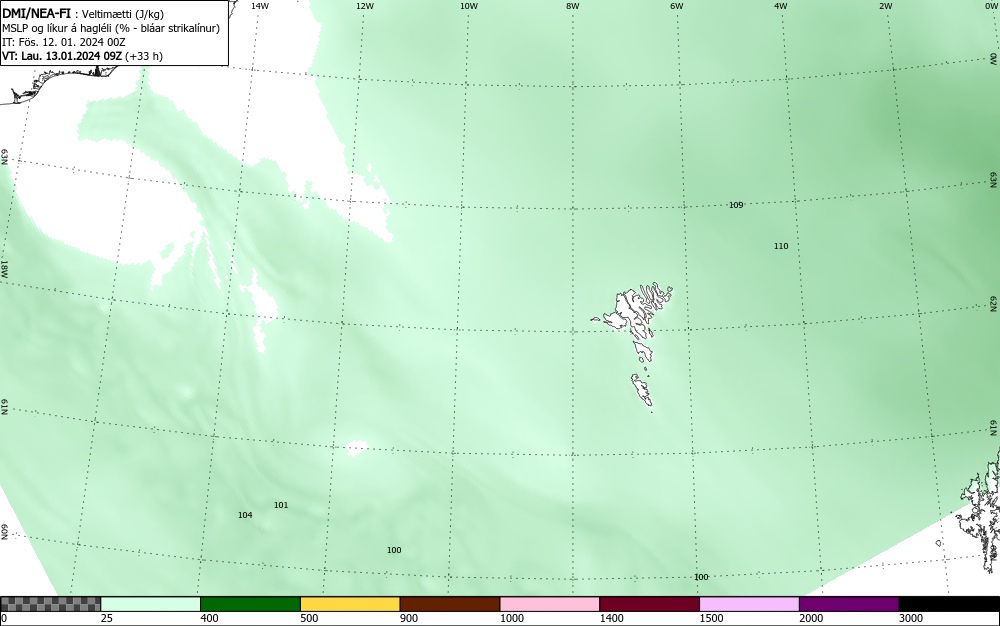Choose the light lilac 1500-2000 legend swatch
Image resolution: width=1000 pixels, height=626 pixels.
(x=749, y=604)
